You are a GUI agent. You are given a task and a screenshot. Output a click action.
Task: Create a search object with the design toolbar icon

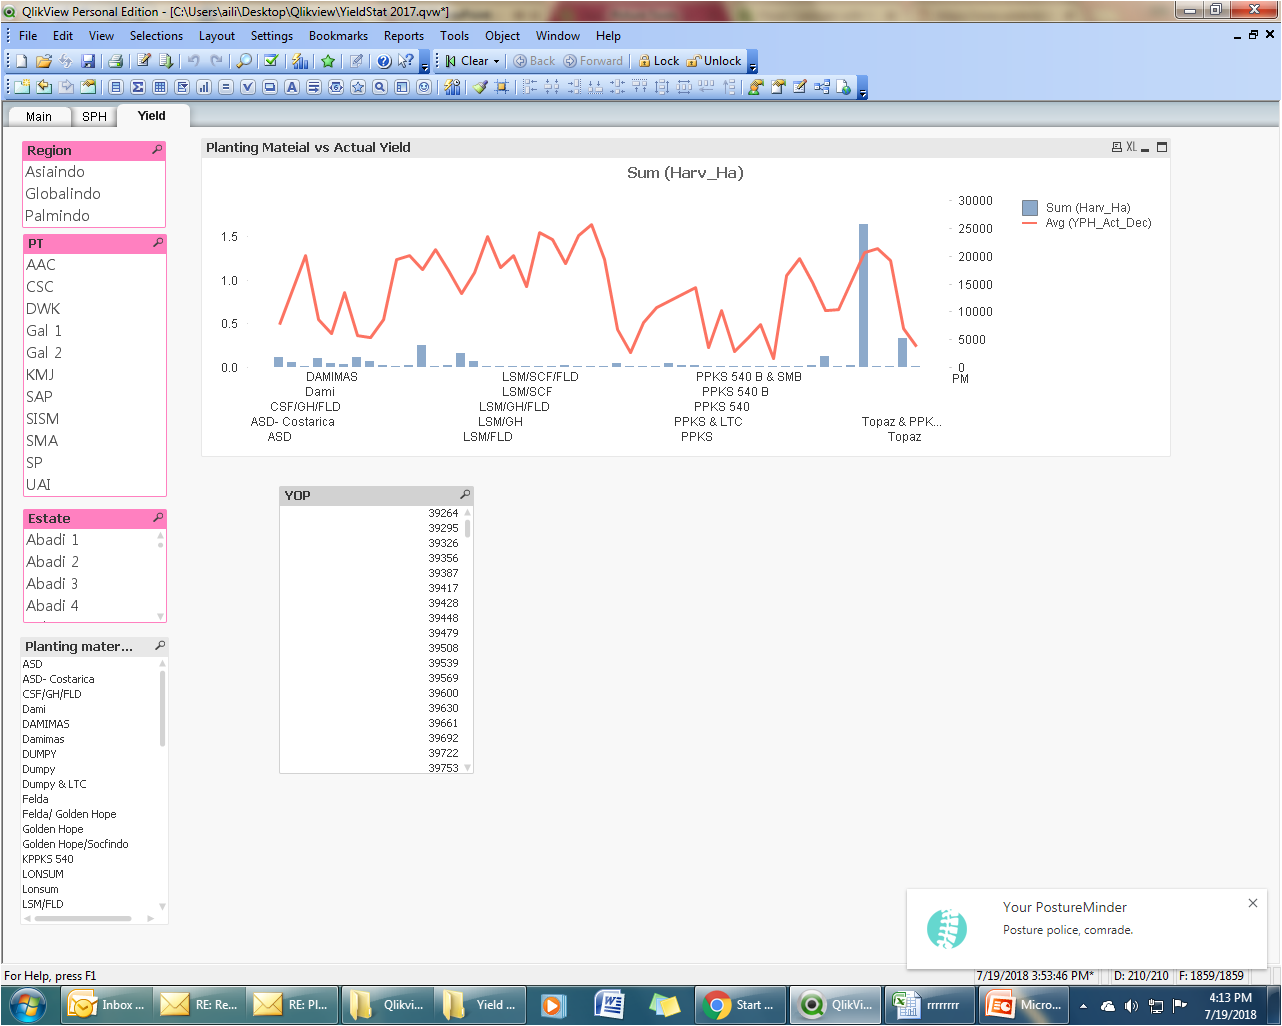click(380, 87)
